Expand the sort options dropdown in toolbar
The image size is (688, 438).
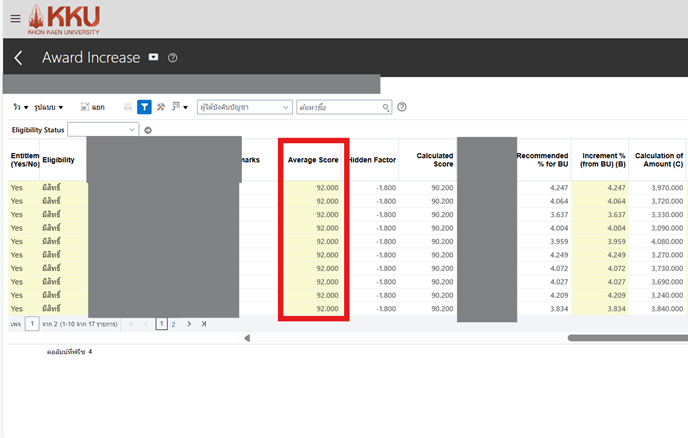pos(180,107)
